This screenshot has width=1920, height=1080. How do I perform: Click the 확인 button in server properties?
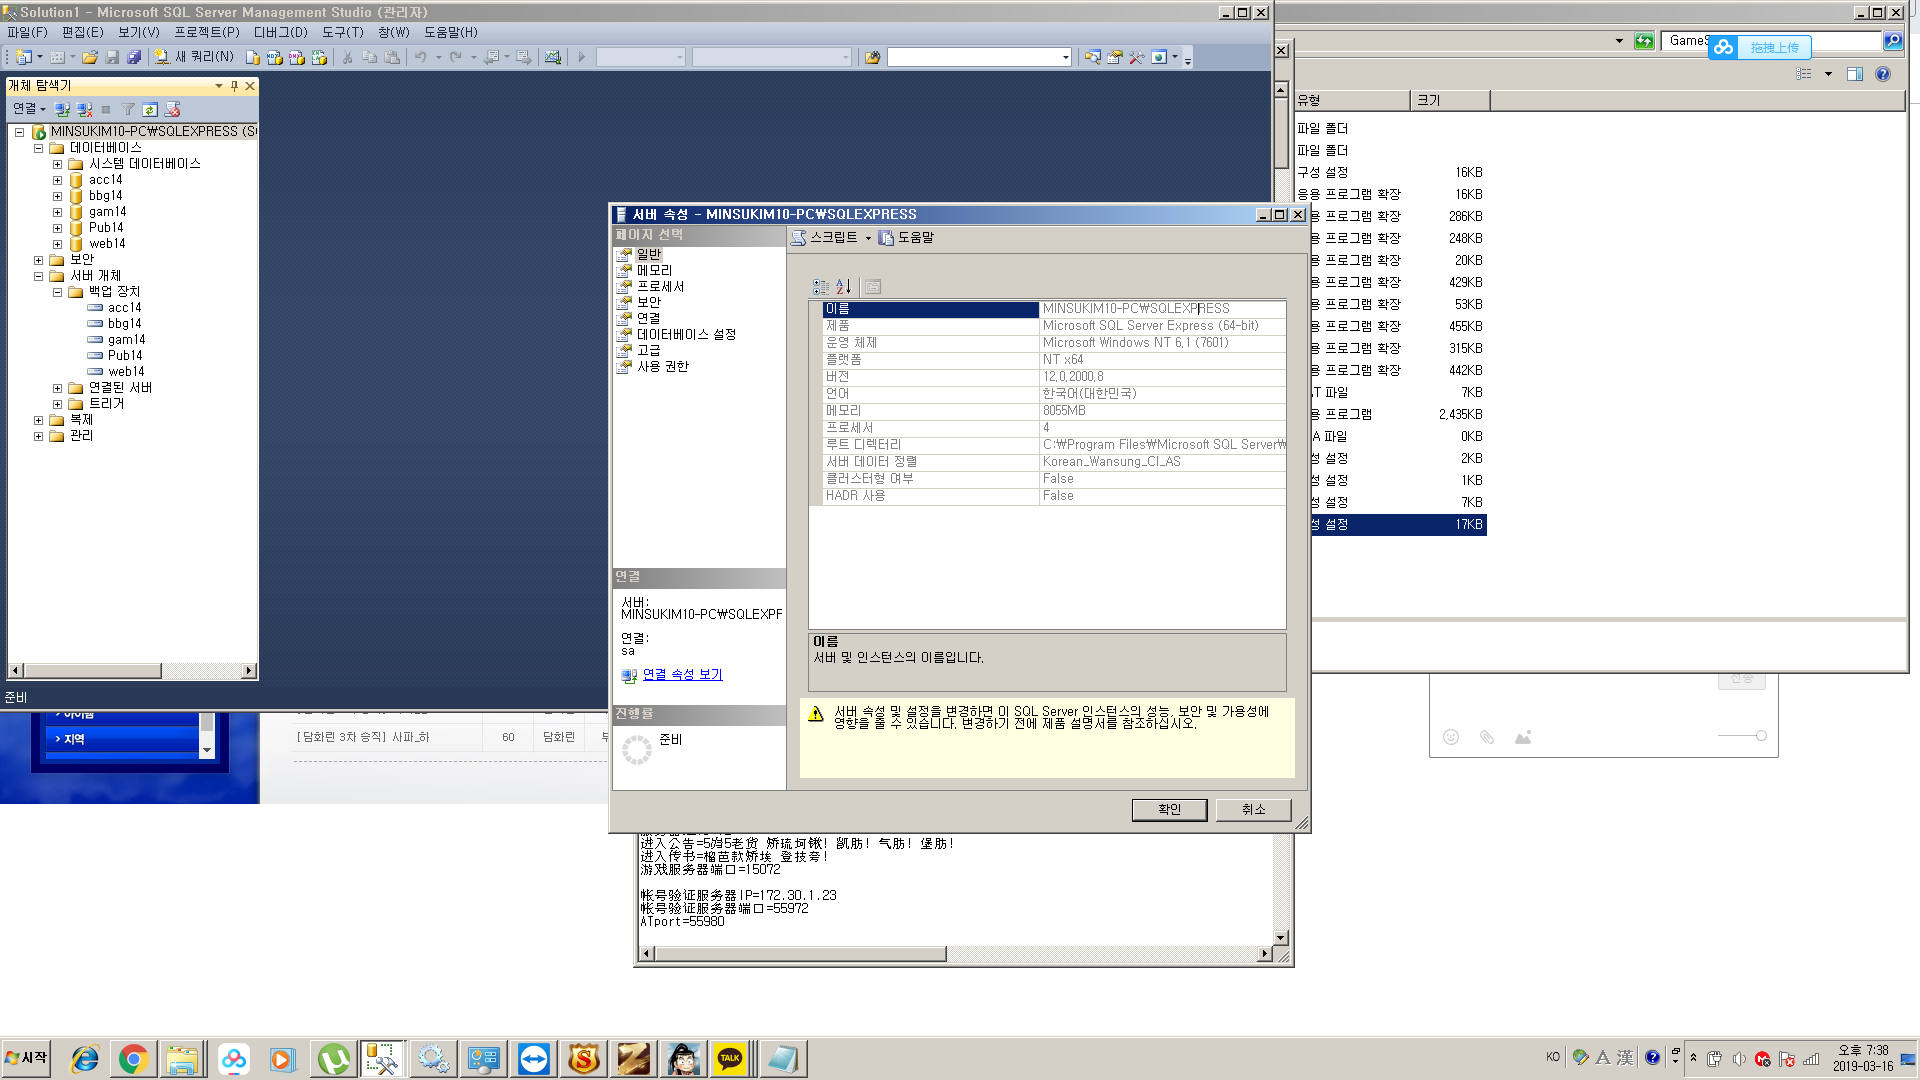coord(1169,809)
